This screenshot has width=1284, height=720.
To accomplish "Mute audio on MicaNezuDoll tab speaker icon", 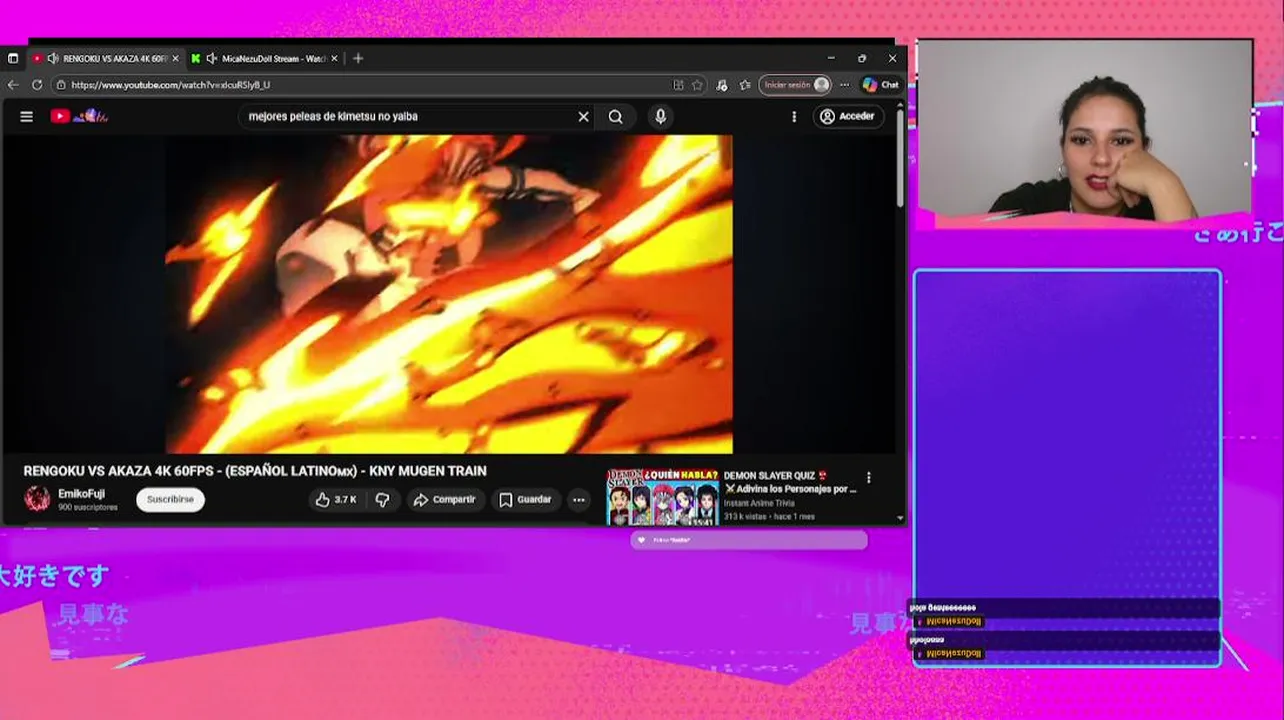I will pyautogui.click(x=211, y=58).
